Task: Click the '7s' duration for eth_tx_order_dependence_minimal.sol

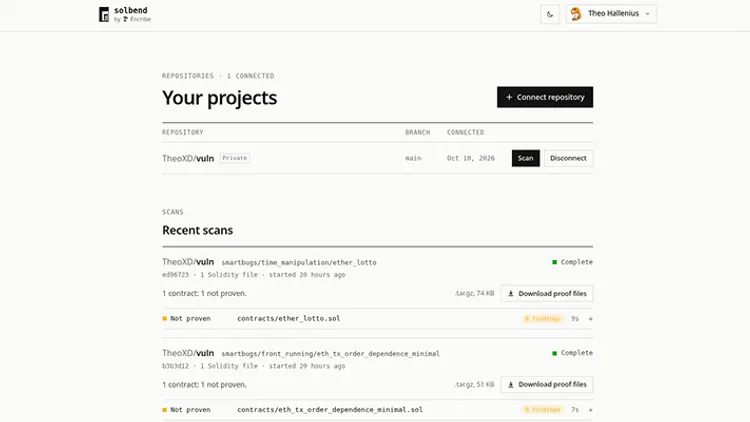Action: (574, 410)
